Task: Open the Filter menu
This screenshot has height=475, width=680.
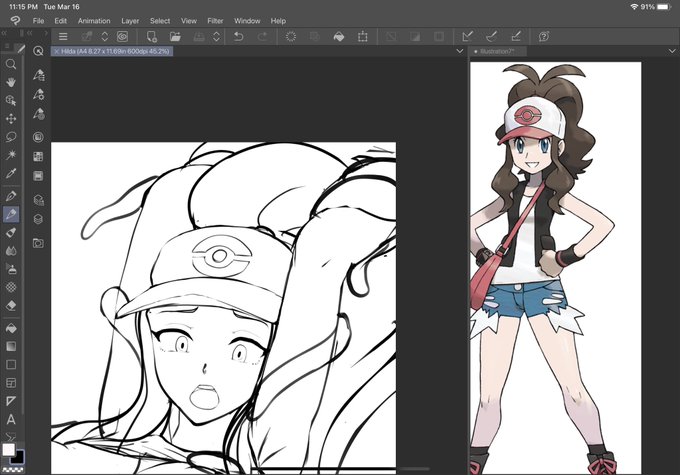Action: click(215, 21)
